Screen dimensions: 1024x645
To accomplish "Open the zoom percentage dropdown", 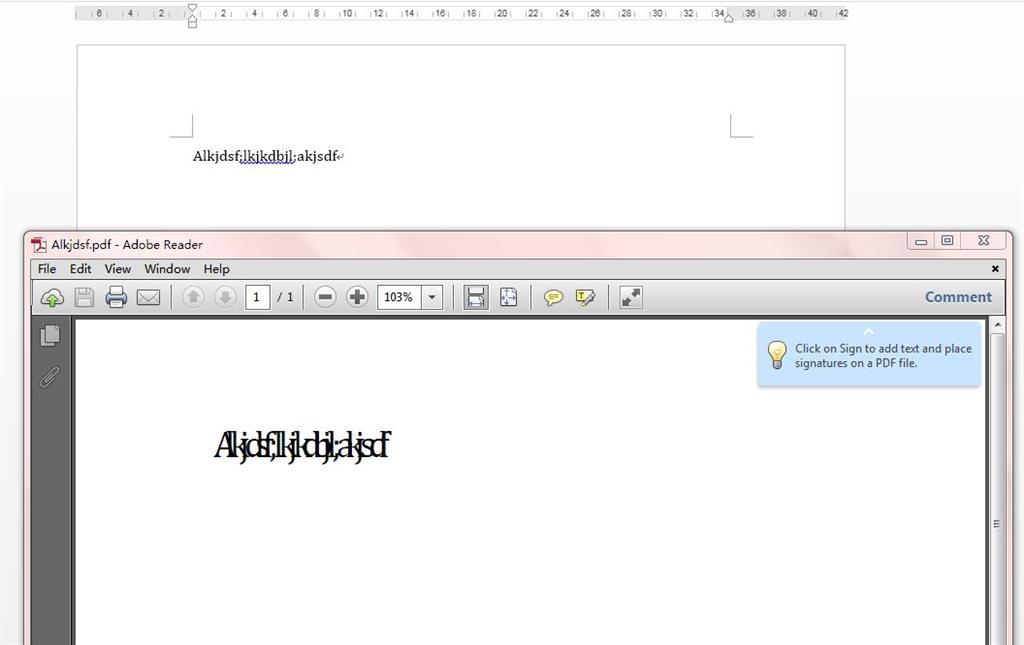I will click(x=432, y=297).
